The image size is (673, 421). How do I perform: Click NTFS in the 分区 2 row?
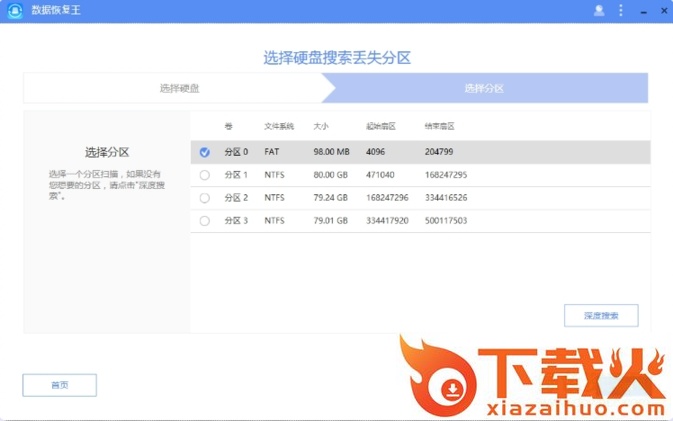(x=274, y=198)
